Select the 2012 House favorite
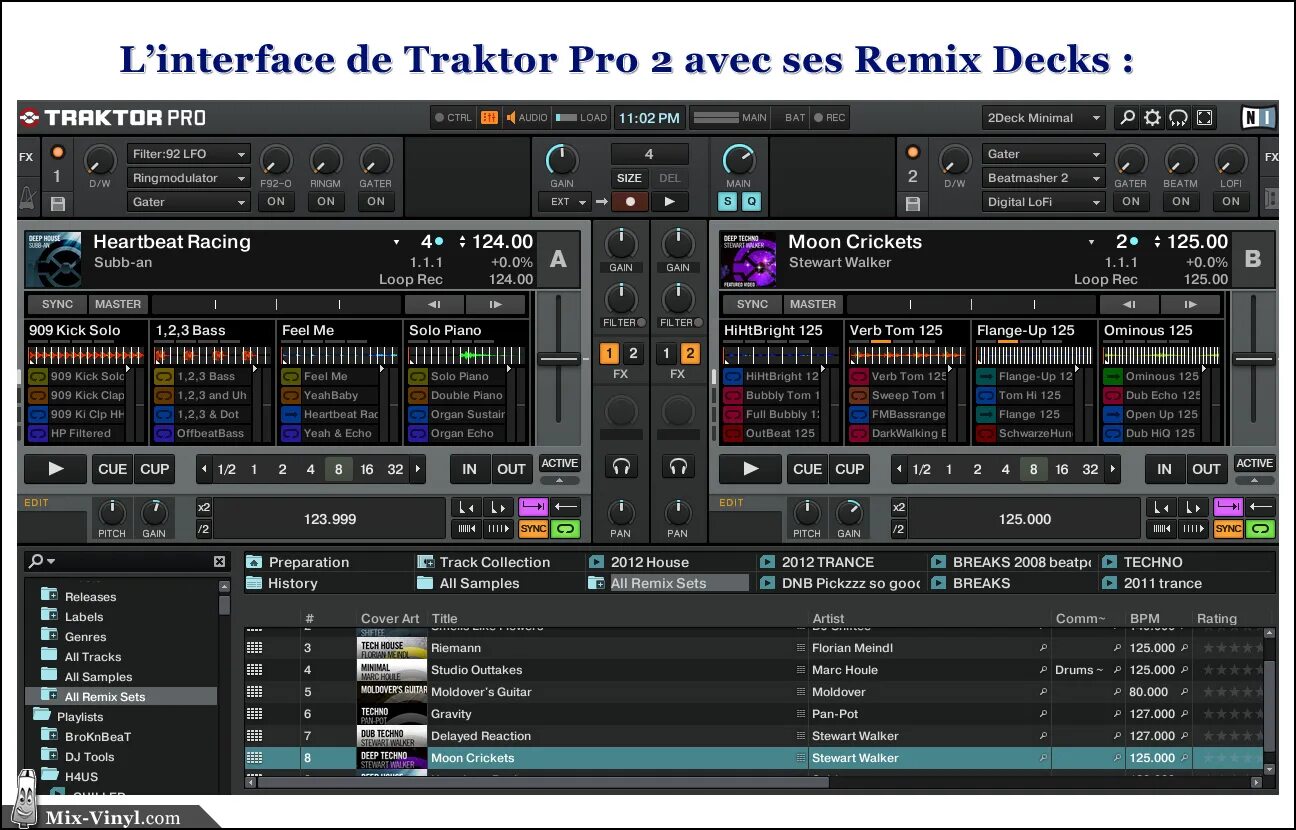This screenshot has height=830, width=1296. tap(650, 562)
